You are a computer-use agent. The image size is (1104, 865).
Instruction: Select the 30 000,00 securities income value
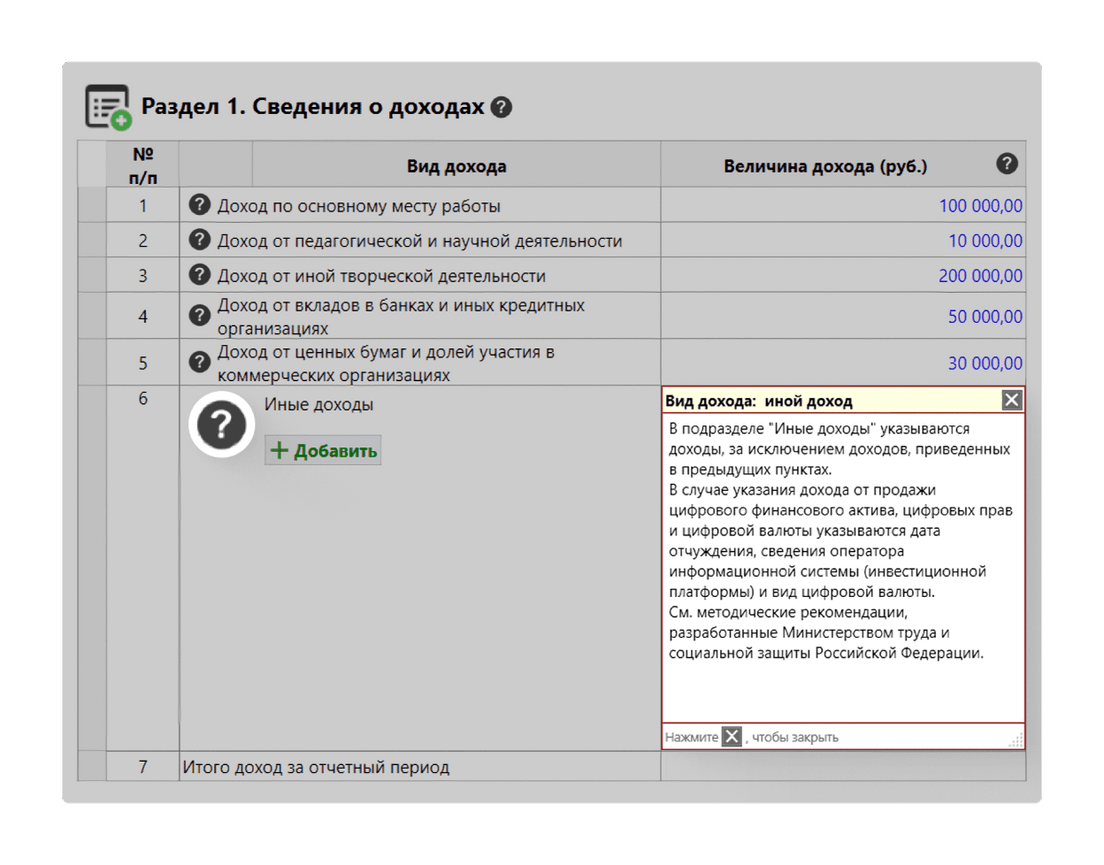984,363
